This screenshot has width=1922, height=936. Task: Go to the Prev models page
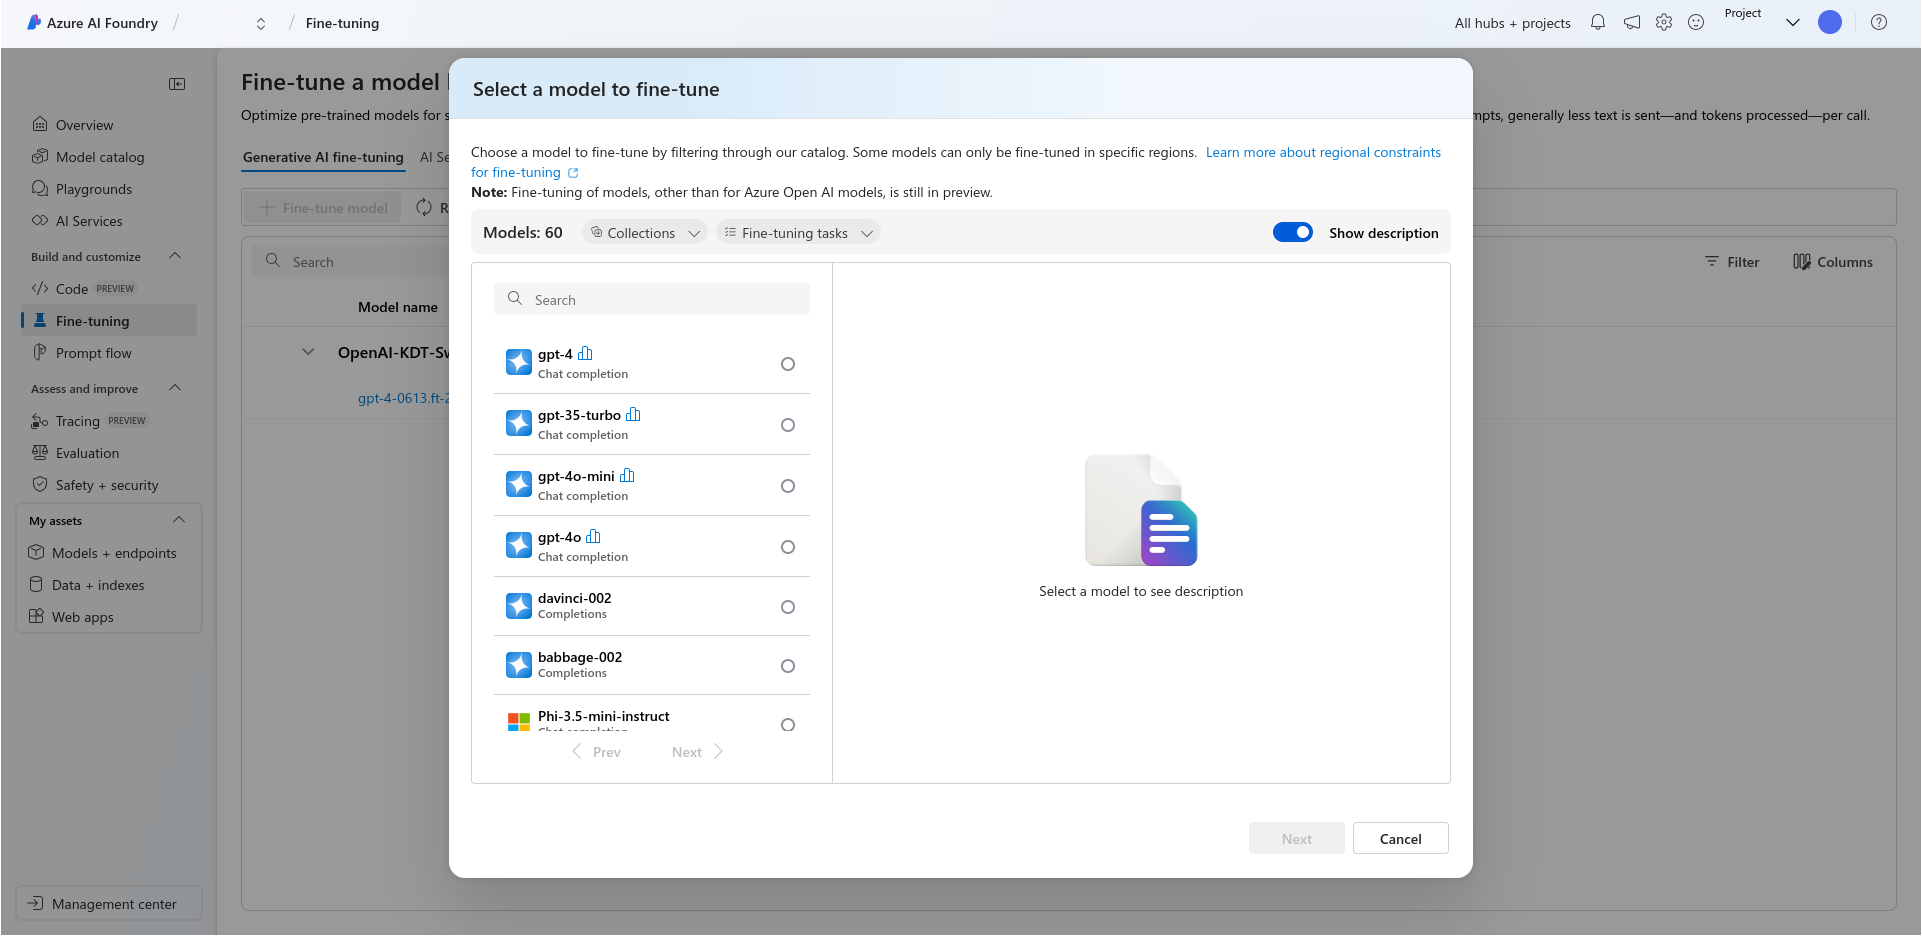[x=597, y=752]
